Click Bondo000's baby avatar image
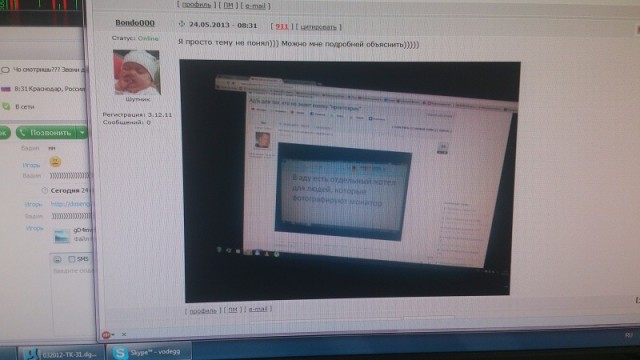 (x=136, y=72)
